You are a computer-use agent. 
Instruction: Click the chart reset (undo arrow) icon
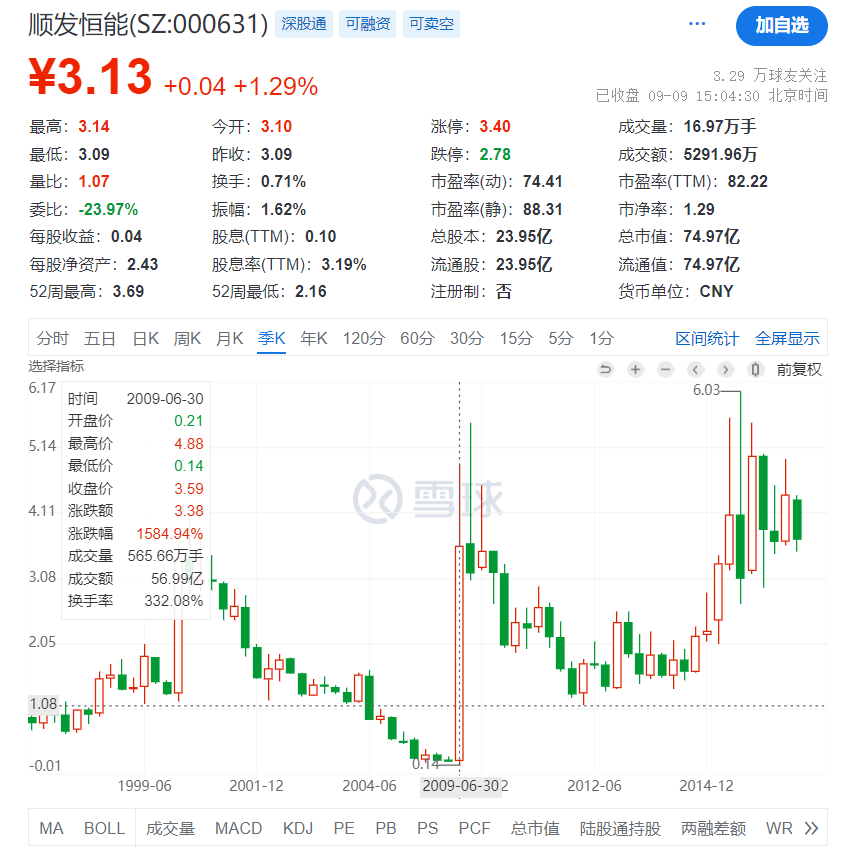click(x=605, y=370)
